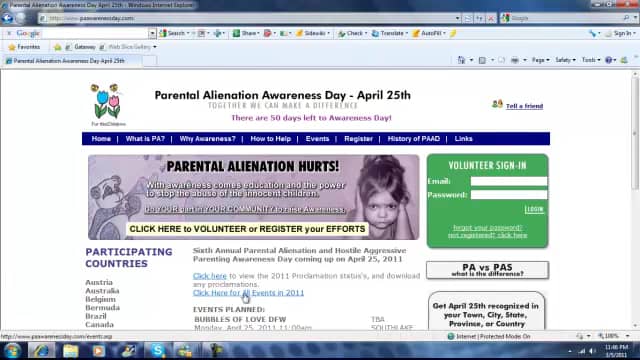Click the forgot your password link
The width and height of the screenshot is (640, 360).
[487, 228]
